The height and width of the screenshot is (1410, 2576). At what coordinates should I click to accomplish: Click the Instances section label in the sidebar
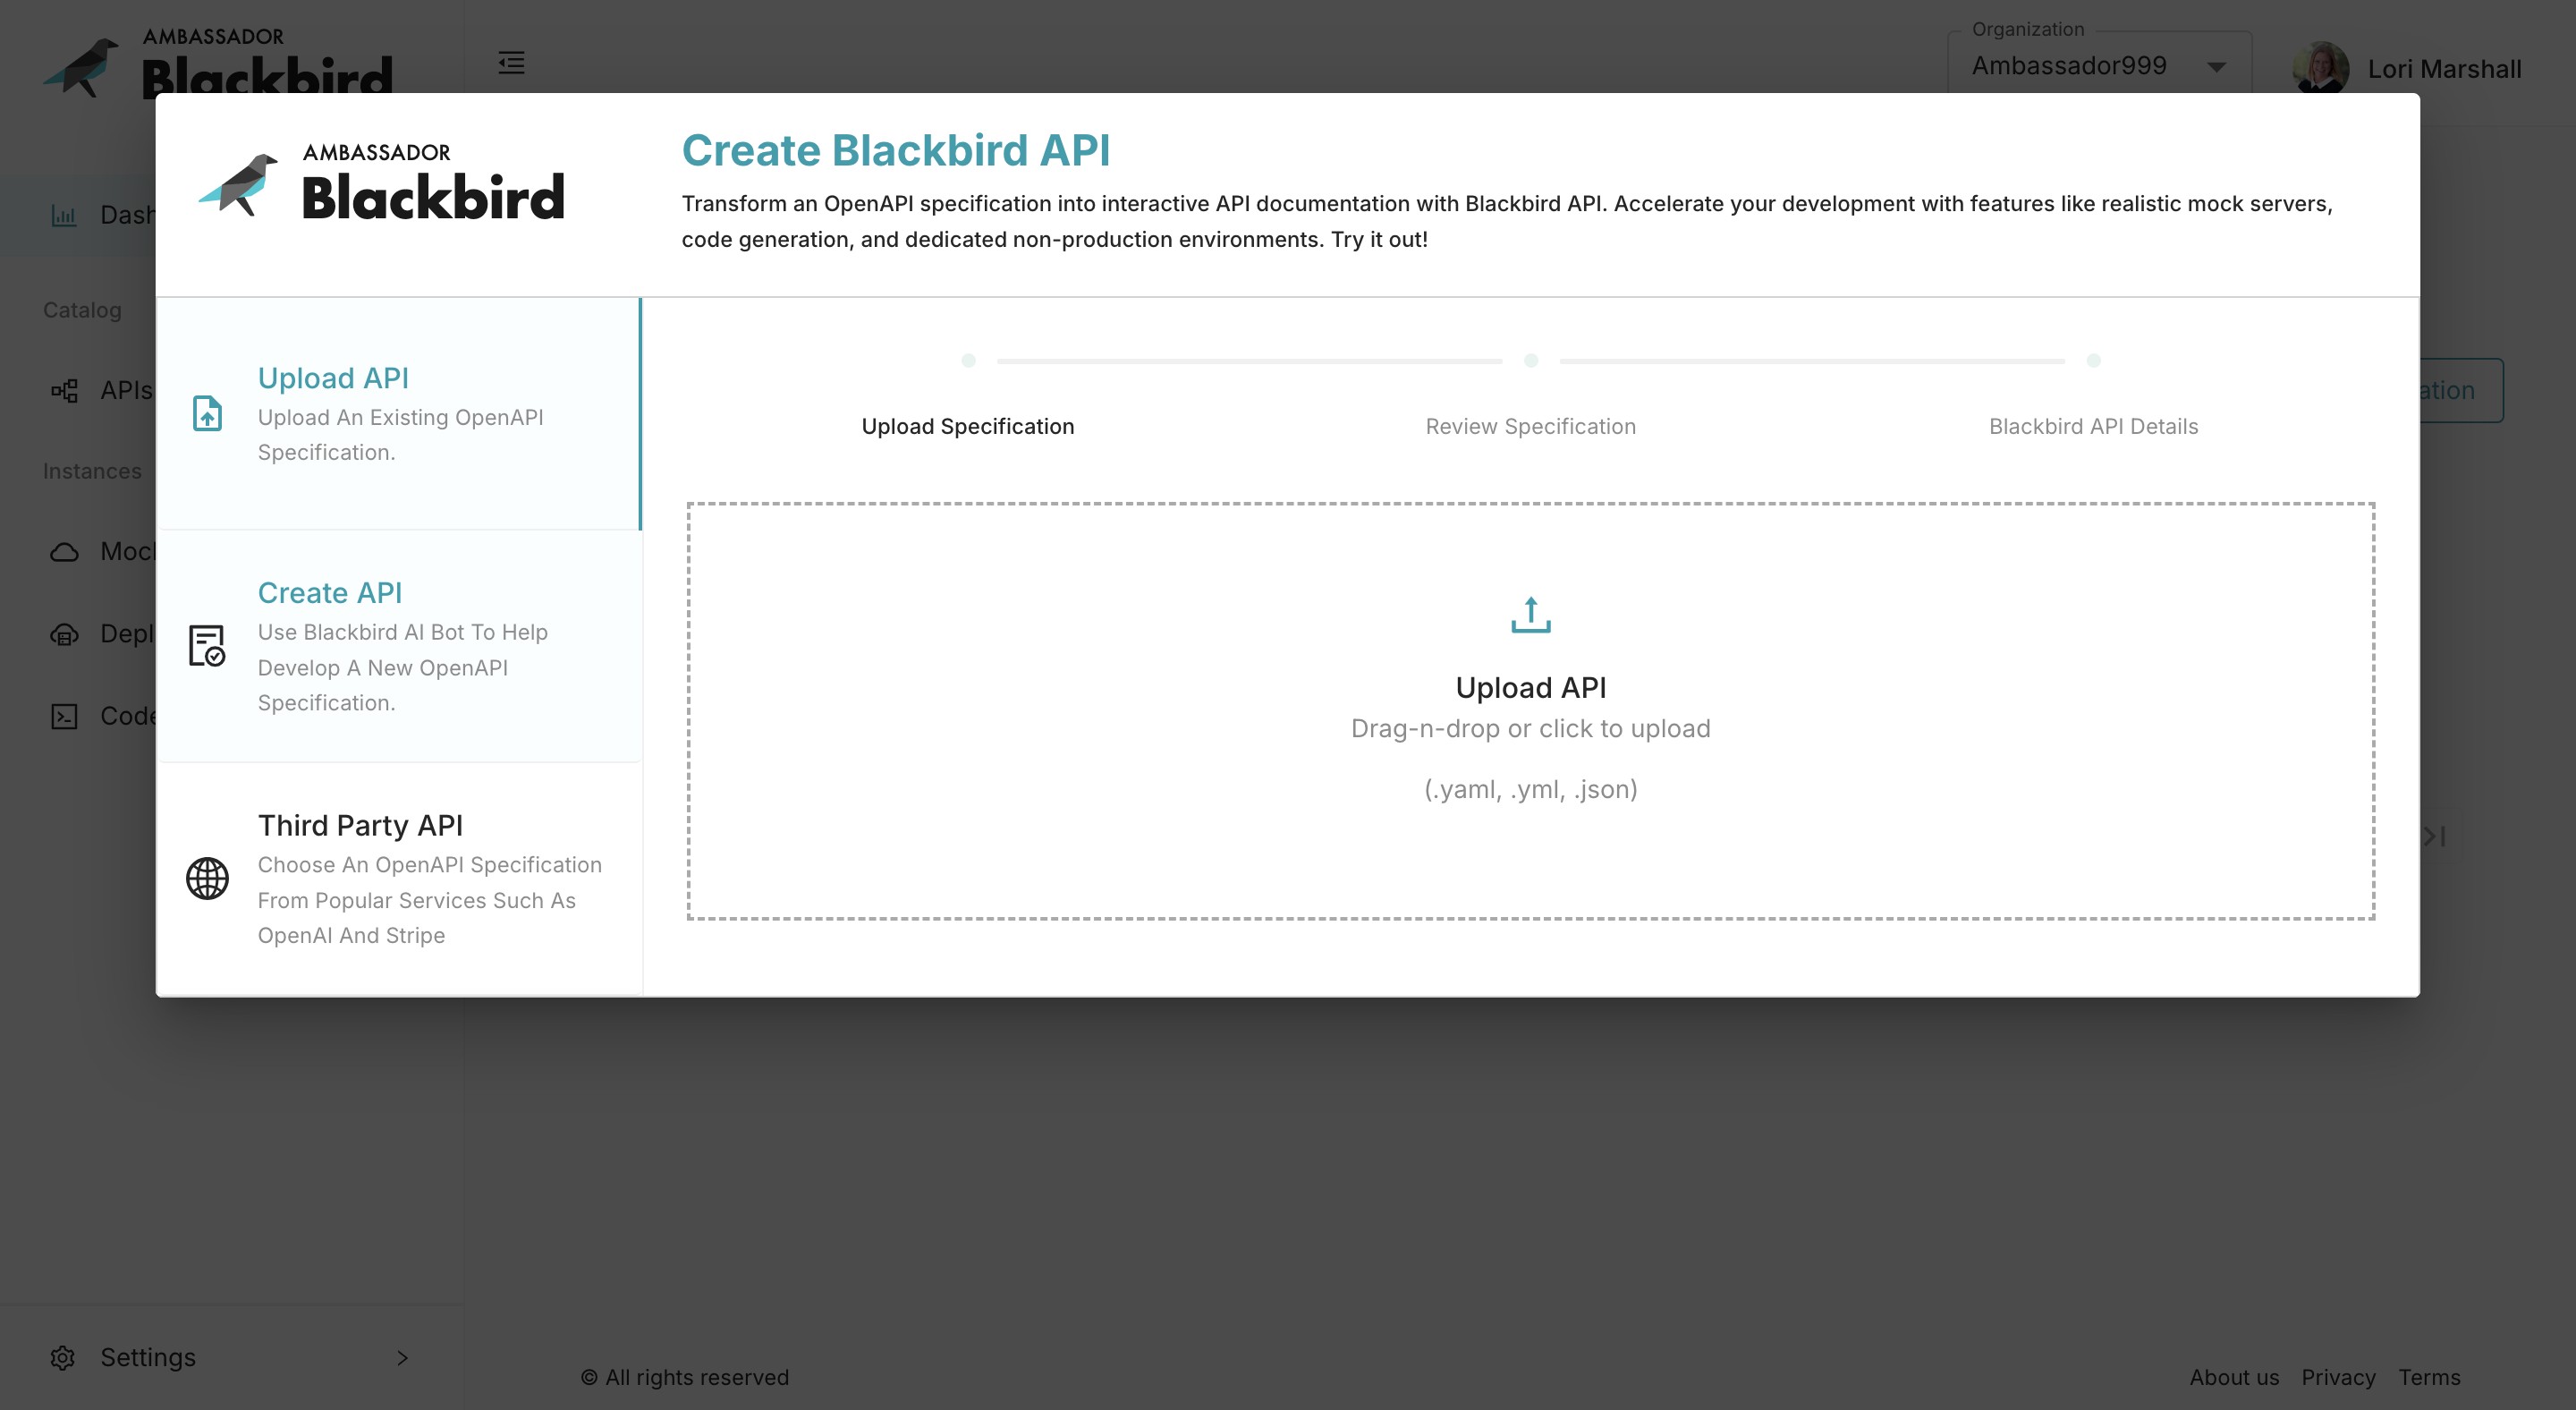point(92,471)
